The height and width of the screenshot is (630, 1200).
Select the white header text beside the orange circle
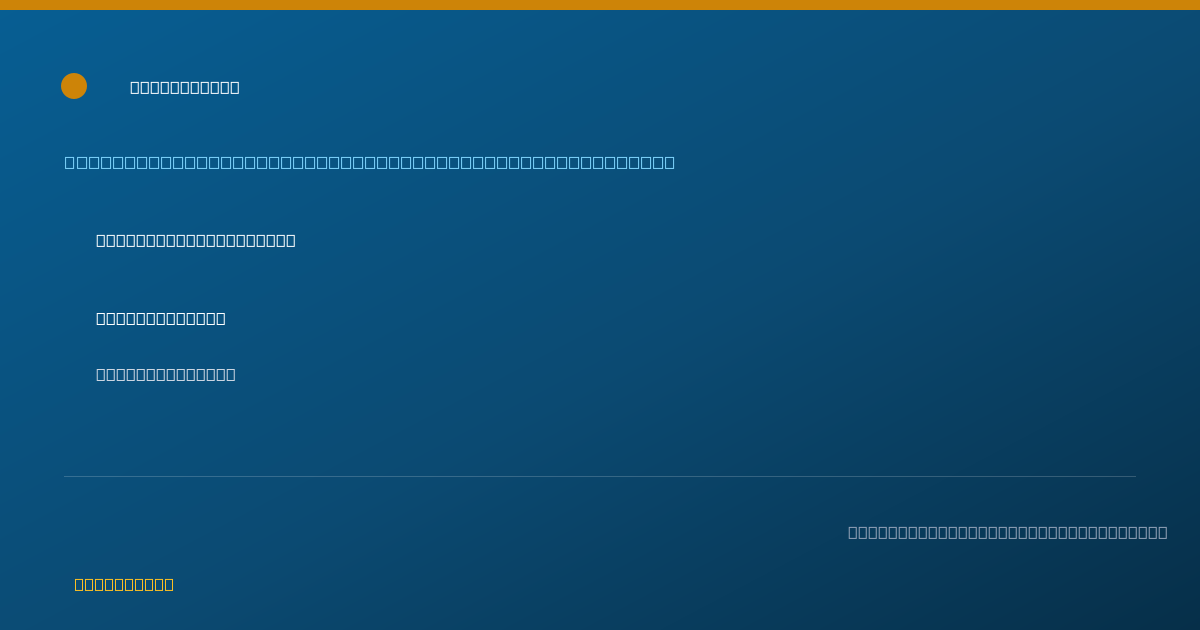185,87
